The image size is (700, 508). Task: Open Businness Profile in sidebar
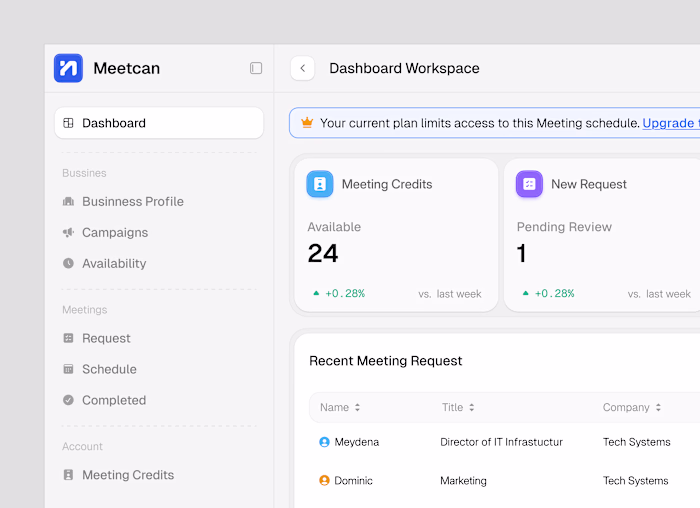(133, 201)
